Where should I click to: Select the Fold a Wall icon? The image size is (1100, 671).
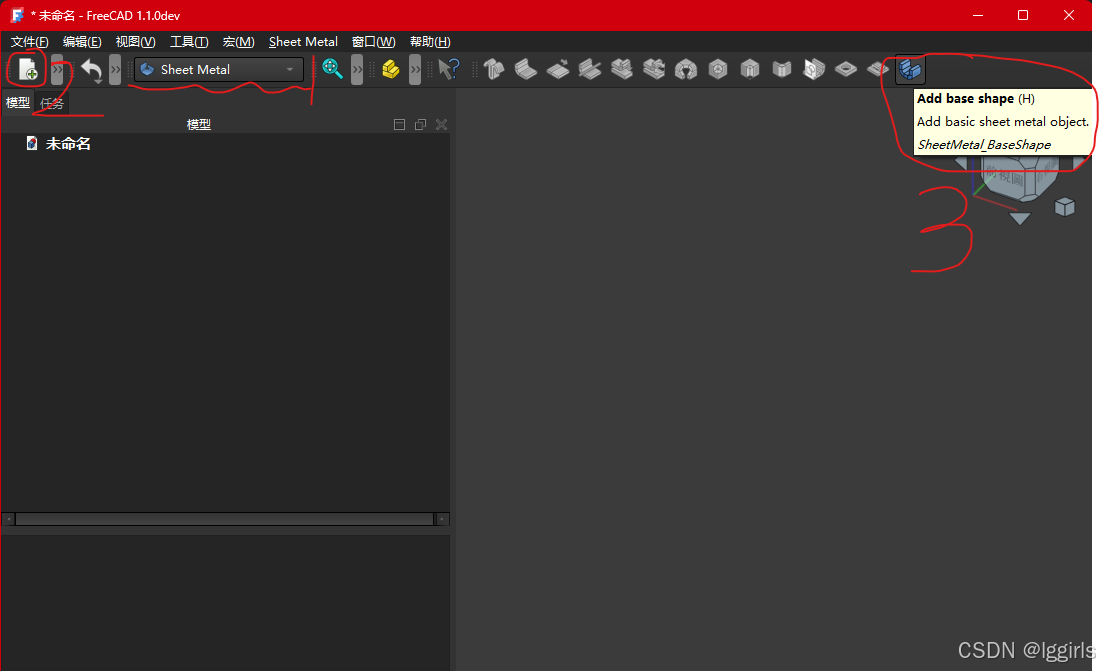(590, 69)
